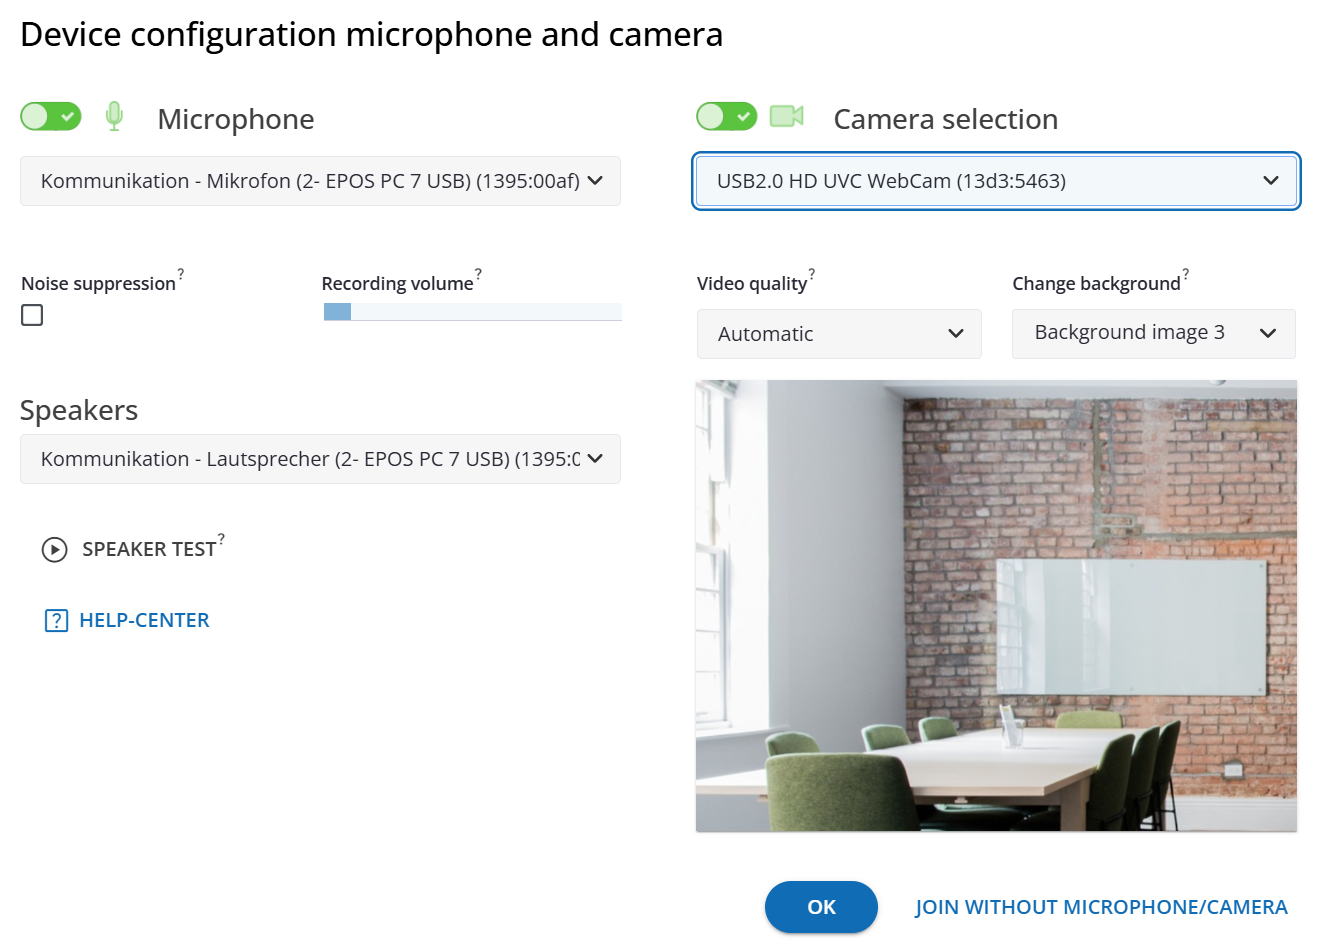This screenshot has height=943, width=1327.
Task: Click the Help-Center question mark icon
Action: coord(56,621)
